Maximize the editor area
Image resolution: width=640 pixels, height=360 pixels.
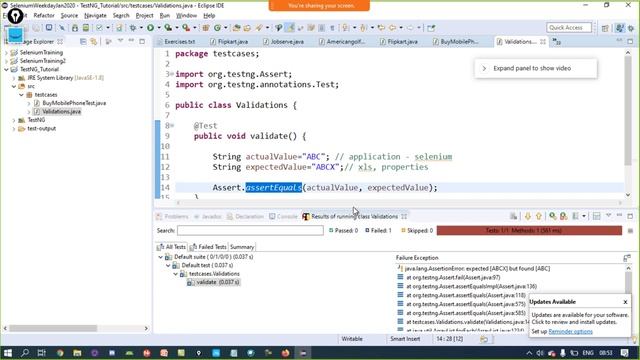pos(630,41)
